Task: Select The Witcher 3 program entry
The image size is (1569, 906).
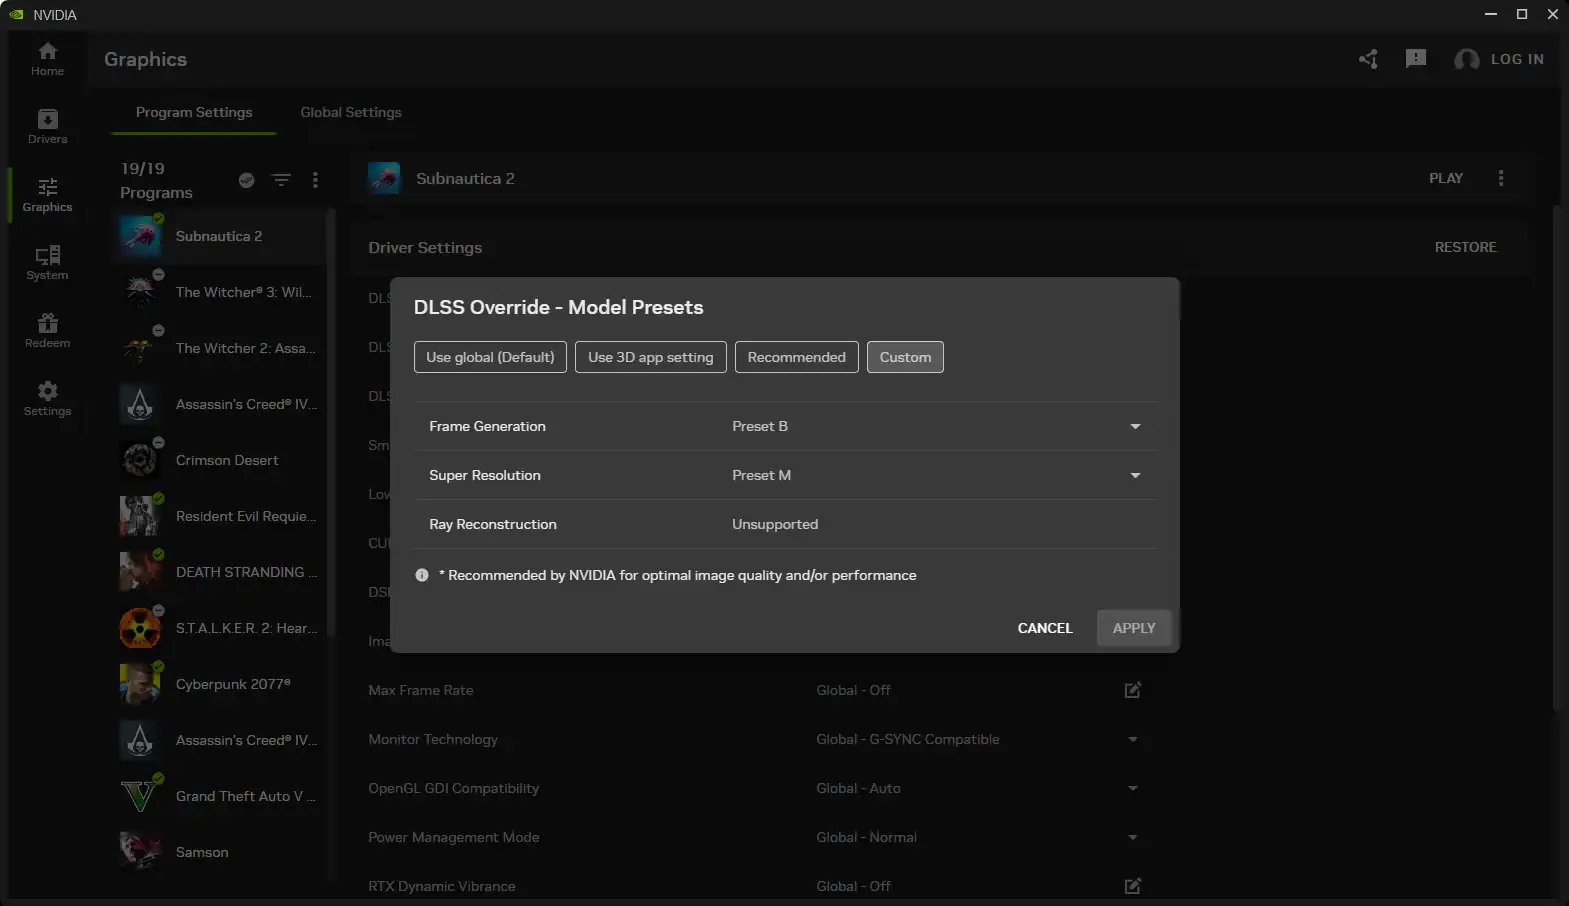Action: 221,292
